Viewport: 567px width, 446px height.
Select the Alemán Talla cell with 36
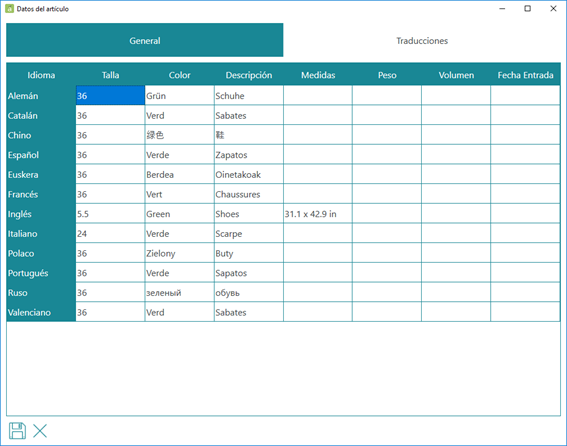tap(110, 95)
